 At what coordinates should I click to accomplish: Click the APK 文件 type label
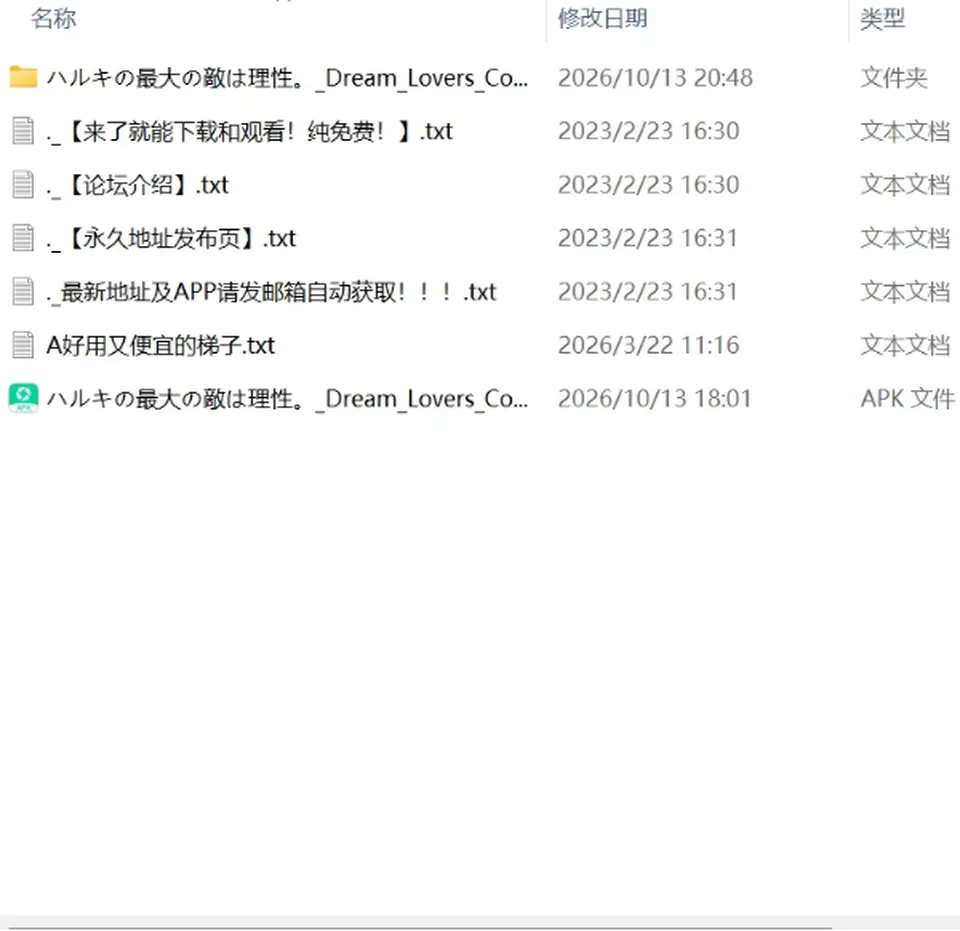907,398
